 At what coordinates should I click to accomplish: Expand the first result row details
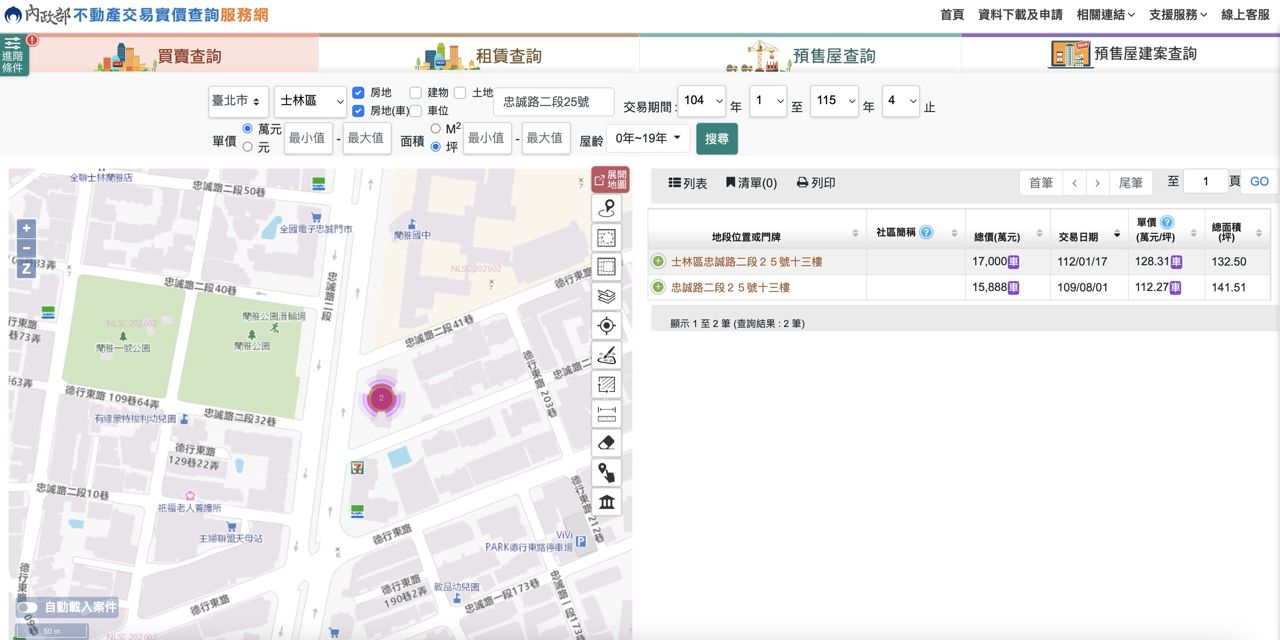(658, 261)
